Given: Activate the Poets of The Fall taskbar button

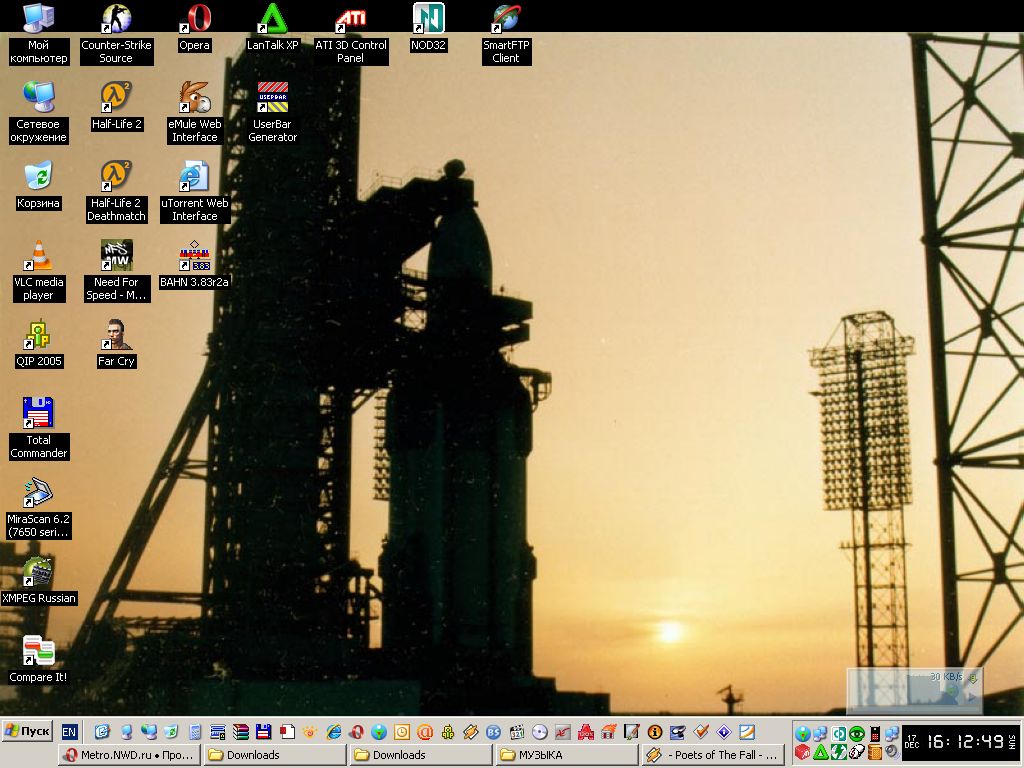Looking at the screenshot, I should [x=711, y=755].
